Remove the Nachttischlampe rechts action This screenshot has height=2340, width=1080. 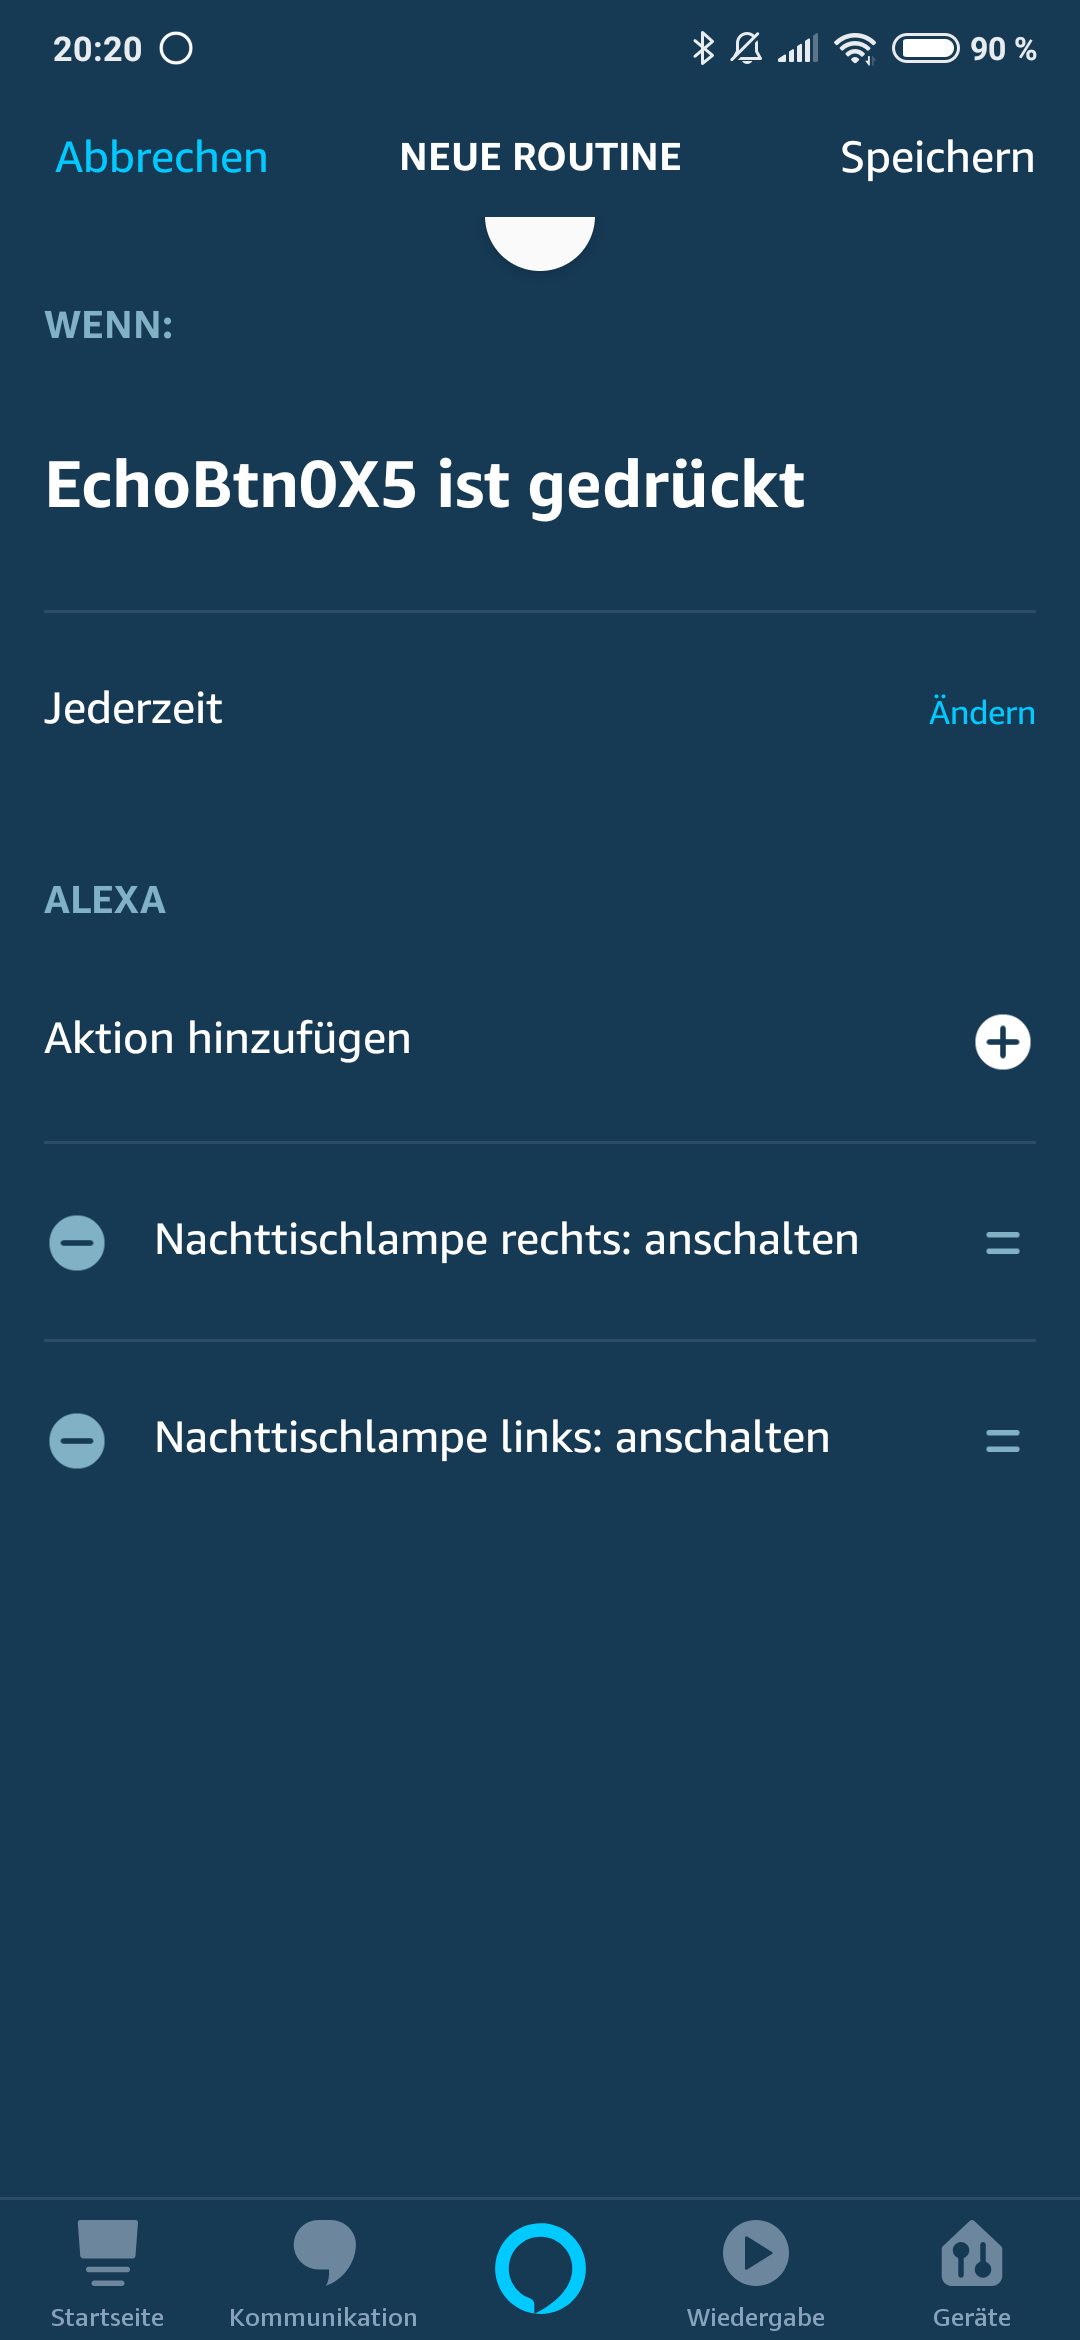[x=77, y=1243]
